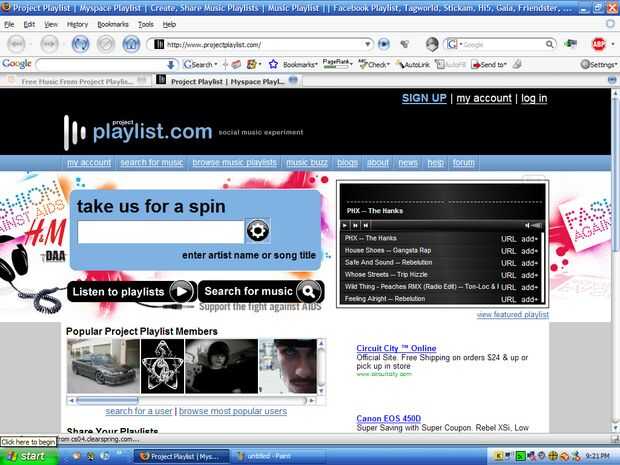Open the Tools menu
Image resolution: width=620 pixels, height=465 pixels.
(x=146, y=25)
